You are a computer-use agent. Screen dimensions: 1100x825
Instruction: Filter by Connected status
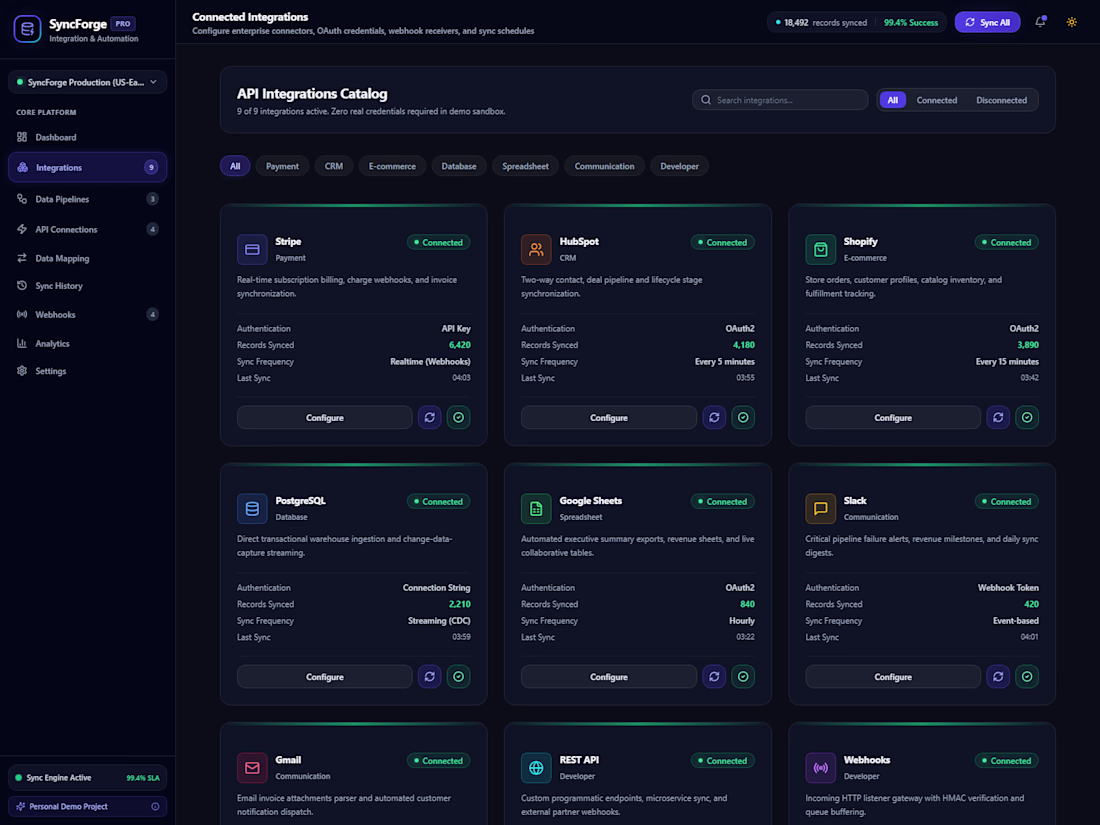coord(937,100)
